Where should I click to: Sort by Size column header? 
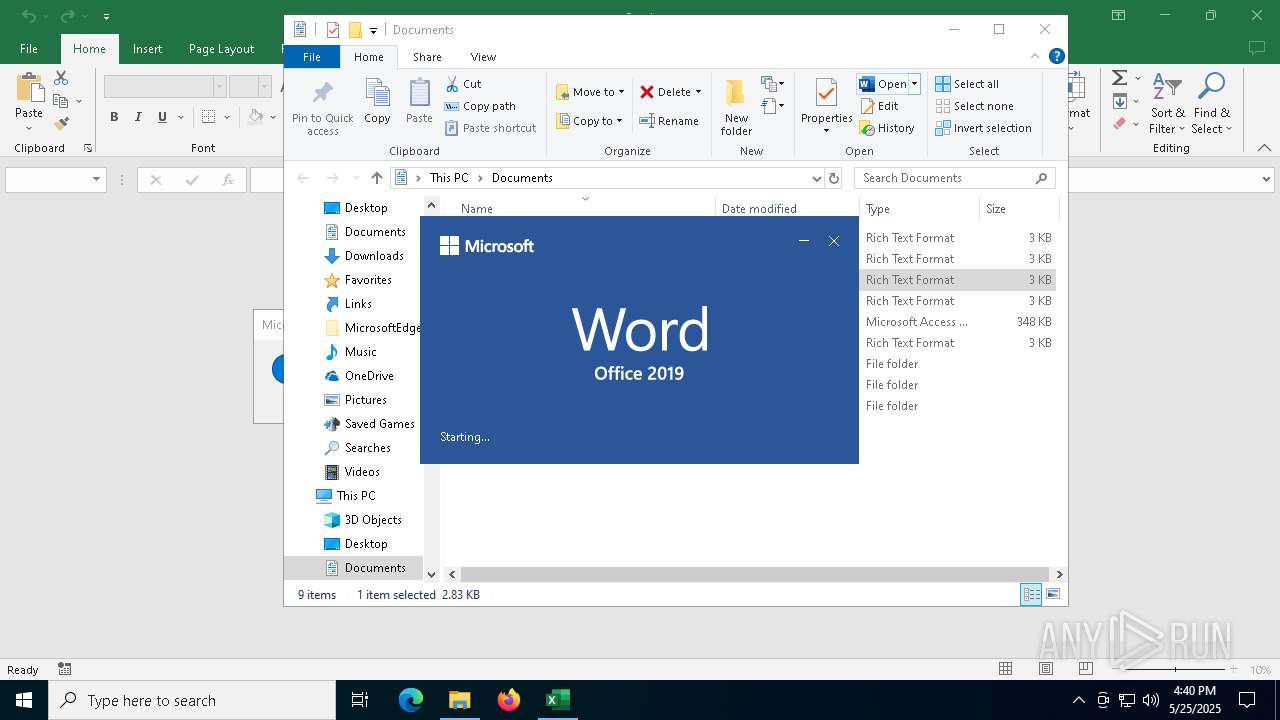click(x=1018, y=209)
